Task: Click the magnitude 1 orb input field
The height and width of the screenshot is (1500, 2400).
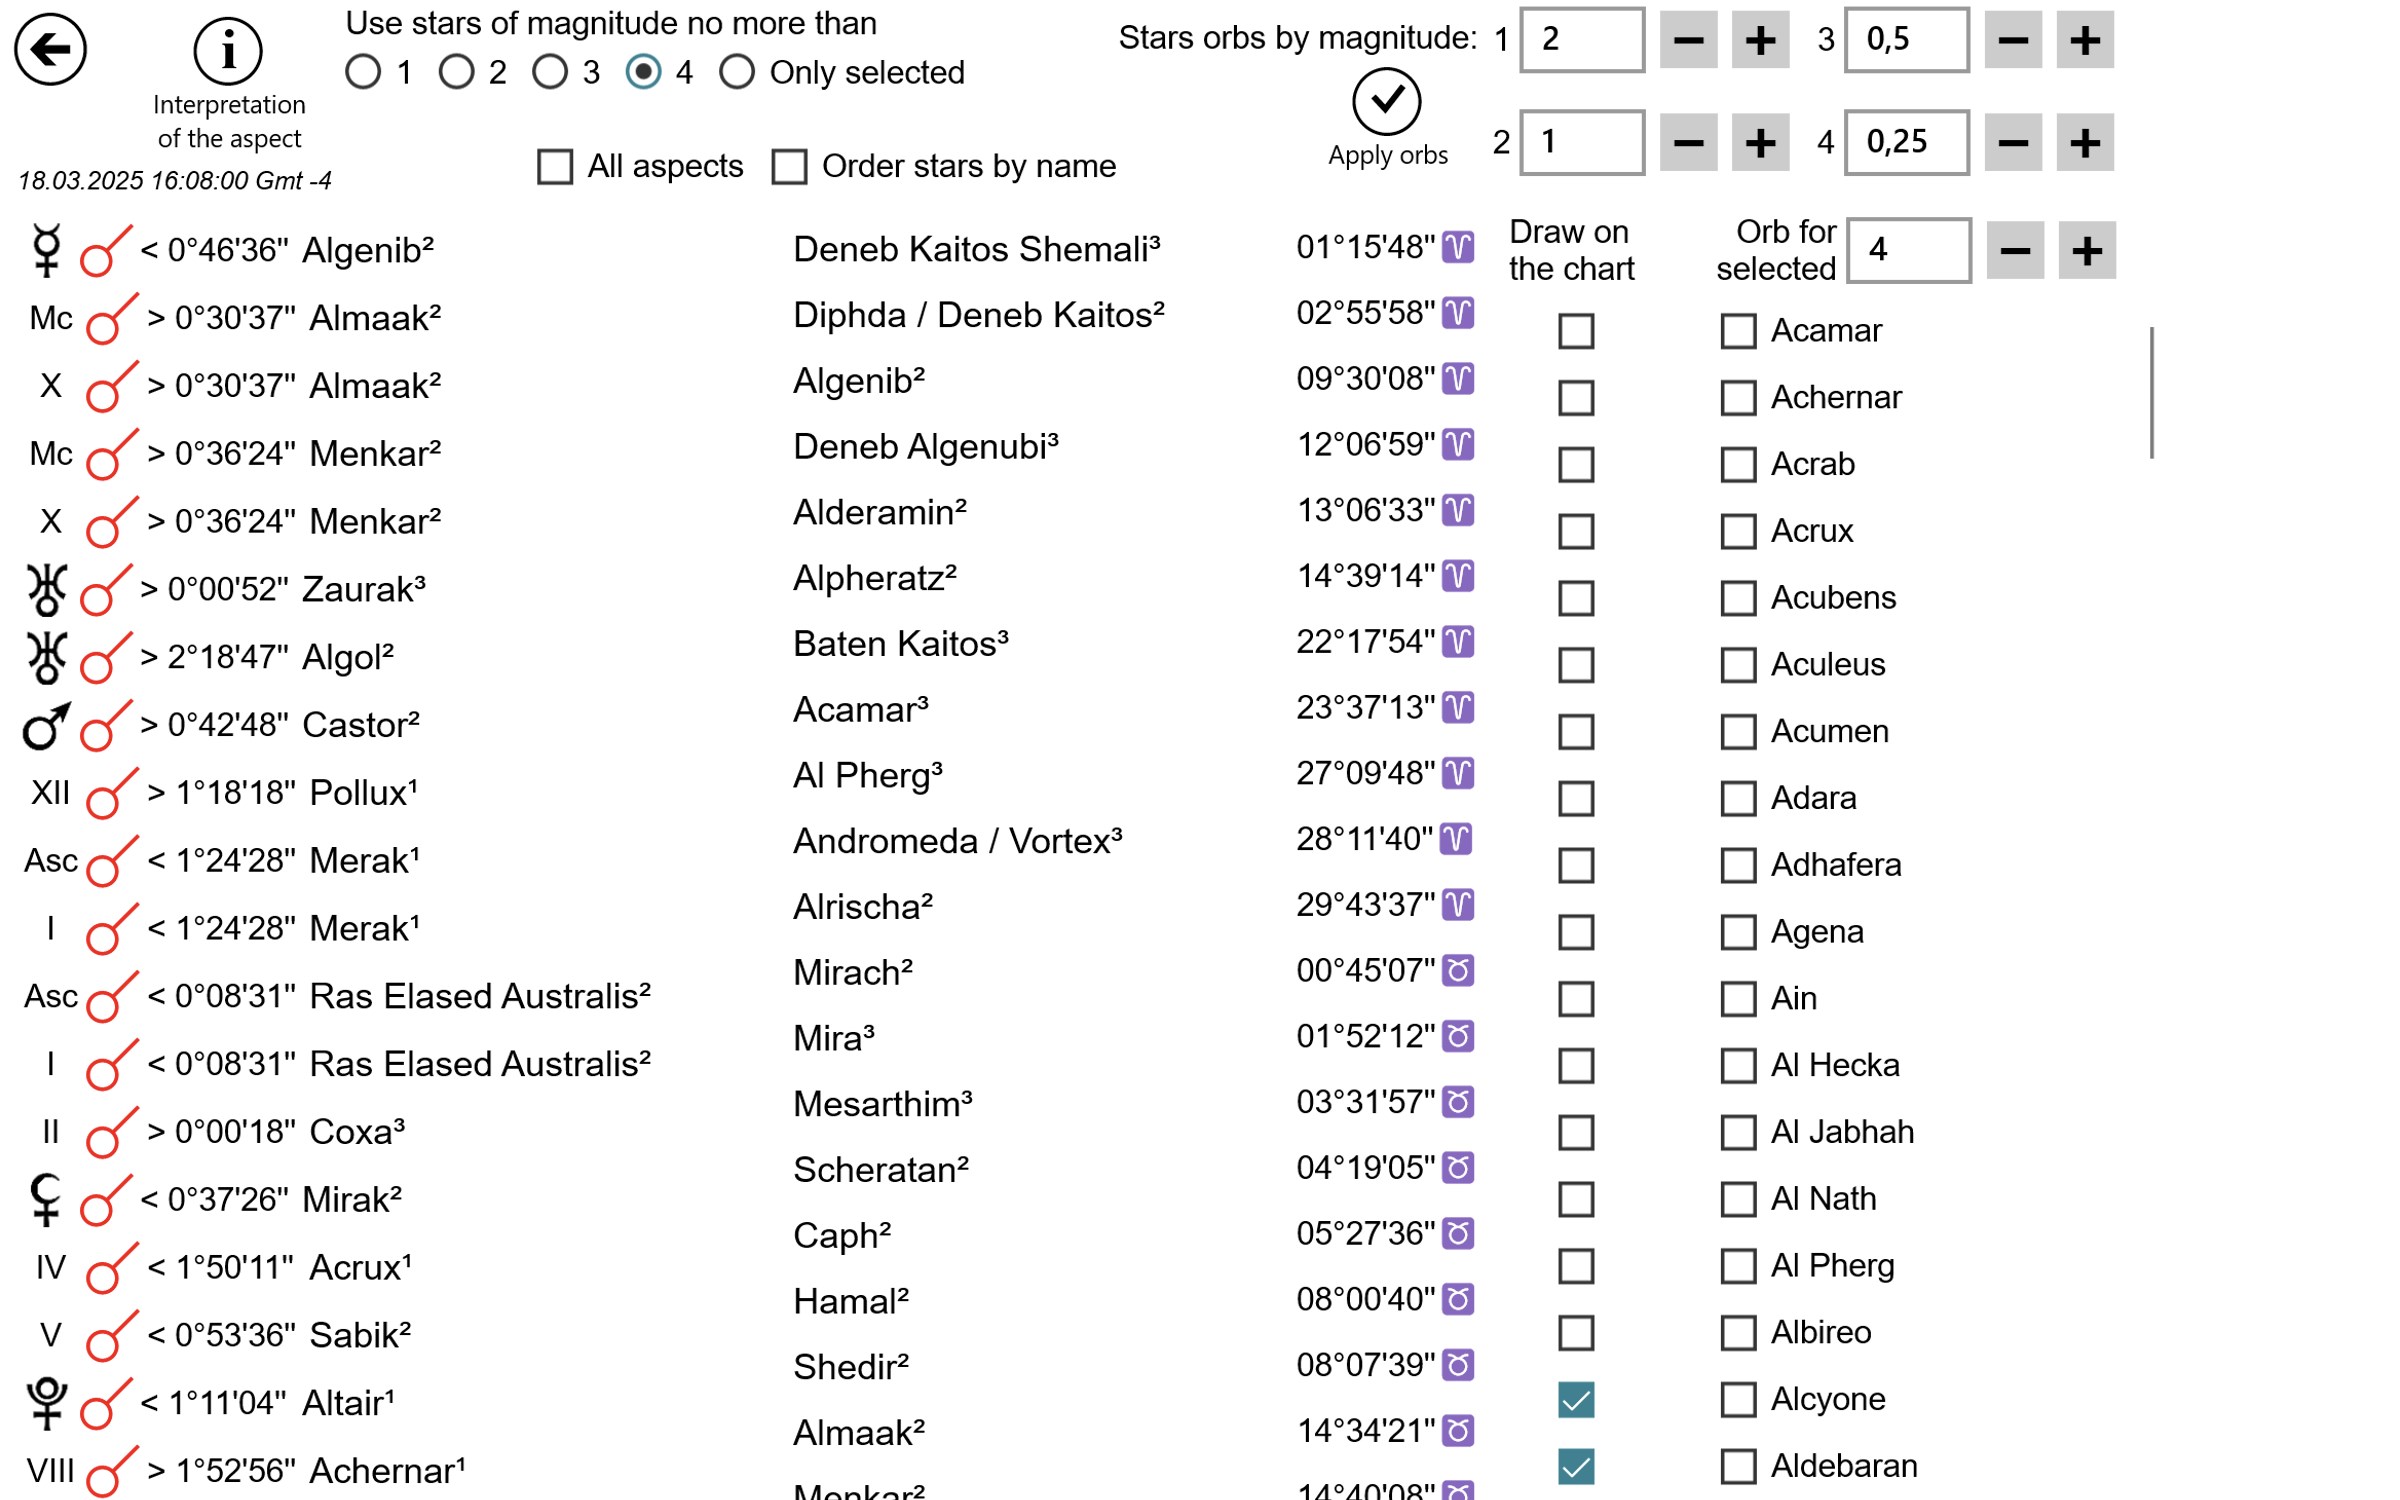Action: click(1581, 41)
